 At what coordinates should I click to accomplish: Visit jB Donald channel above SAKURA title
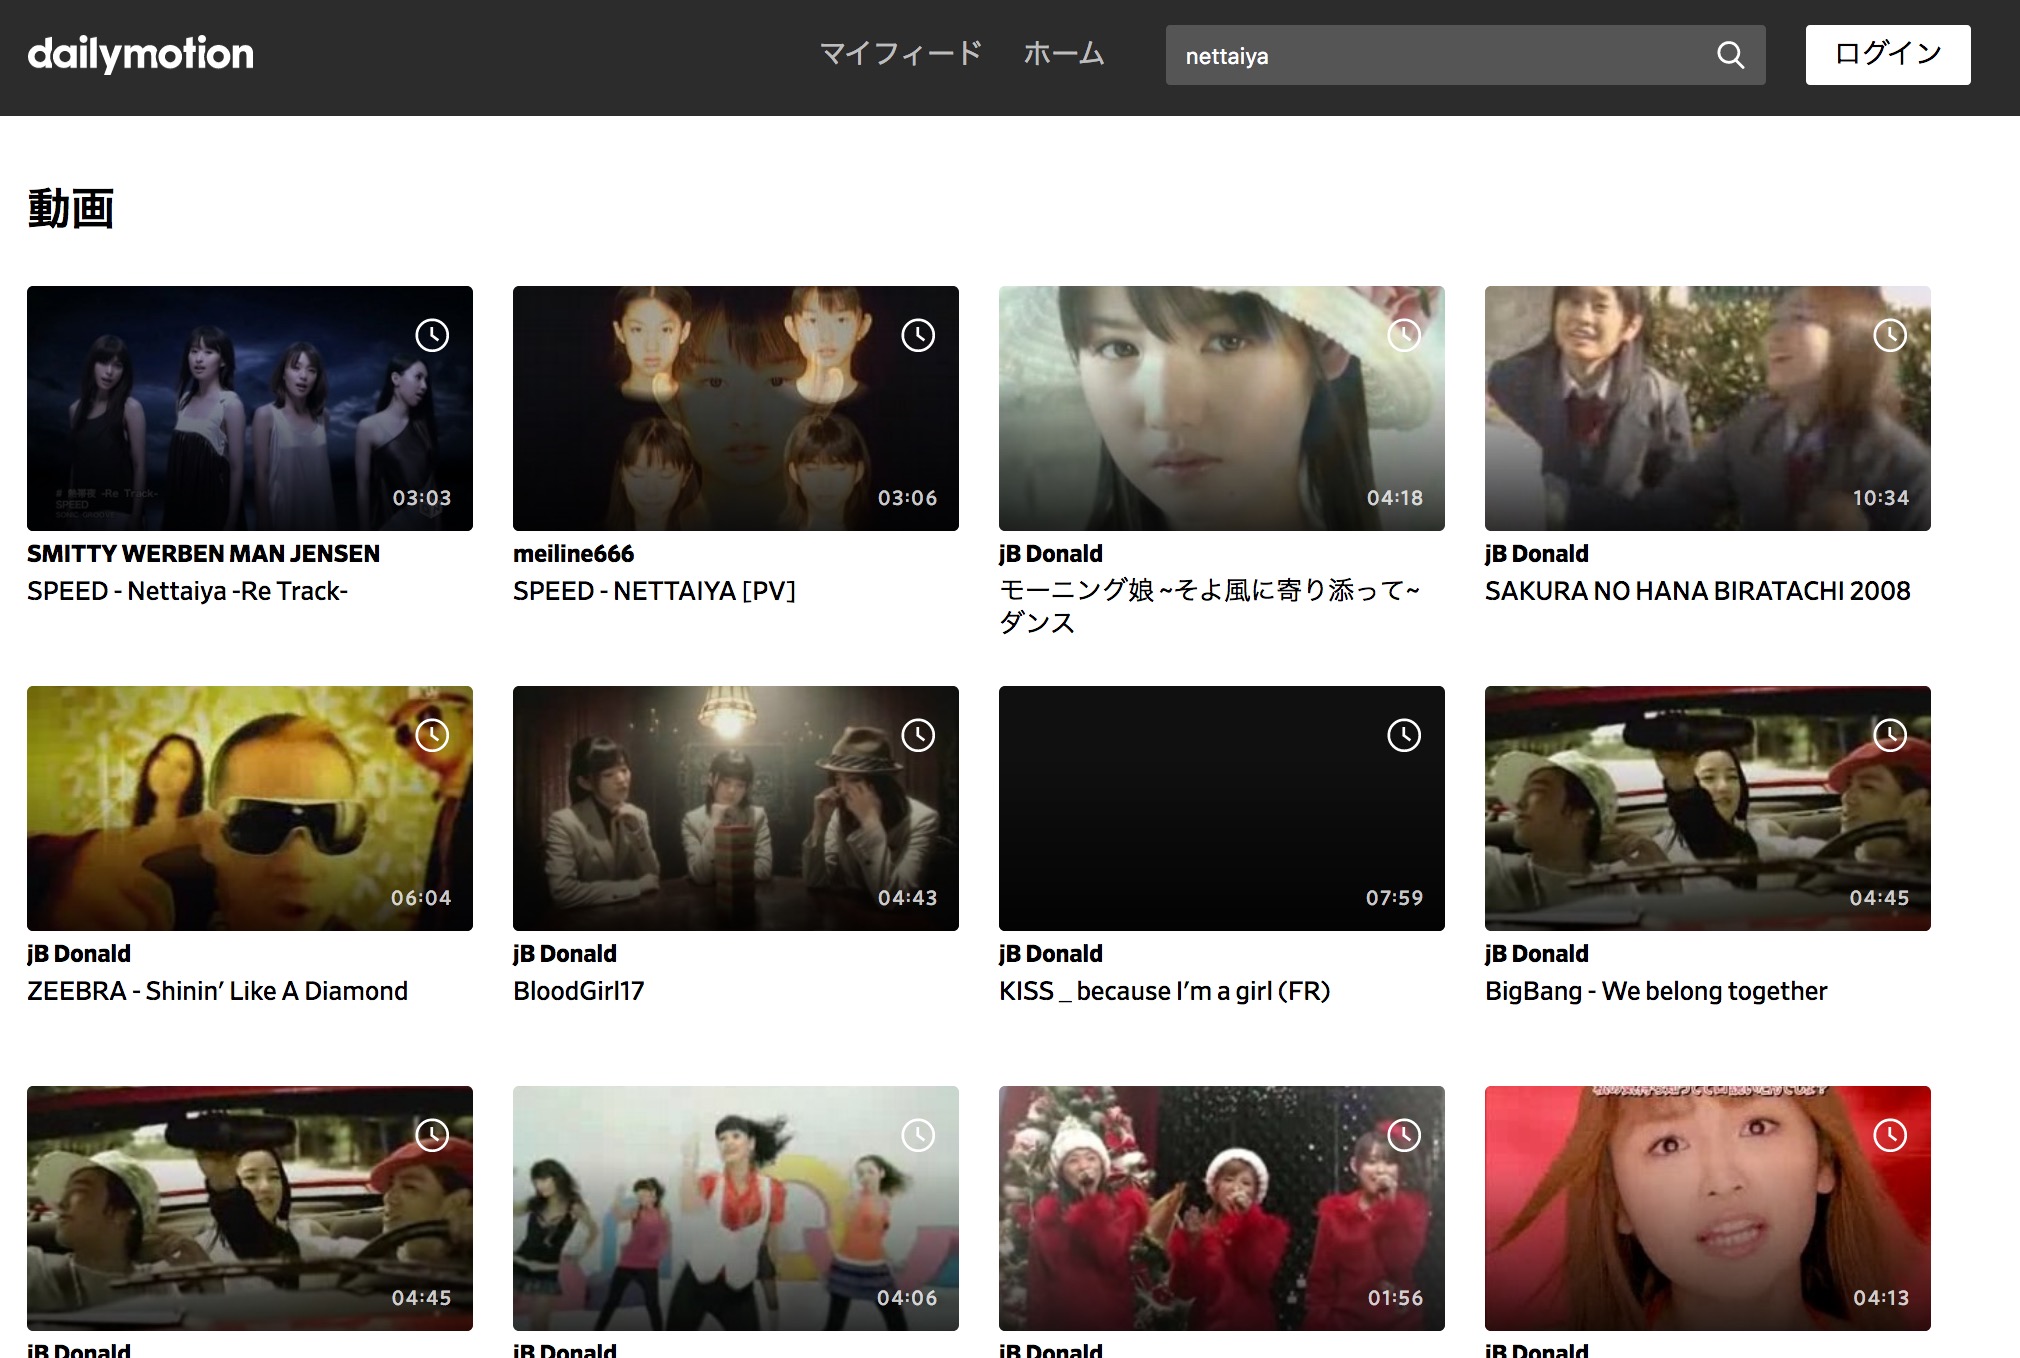(1537, 554)
